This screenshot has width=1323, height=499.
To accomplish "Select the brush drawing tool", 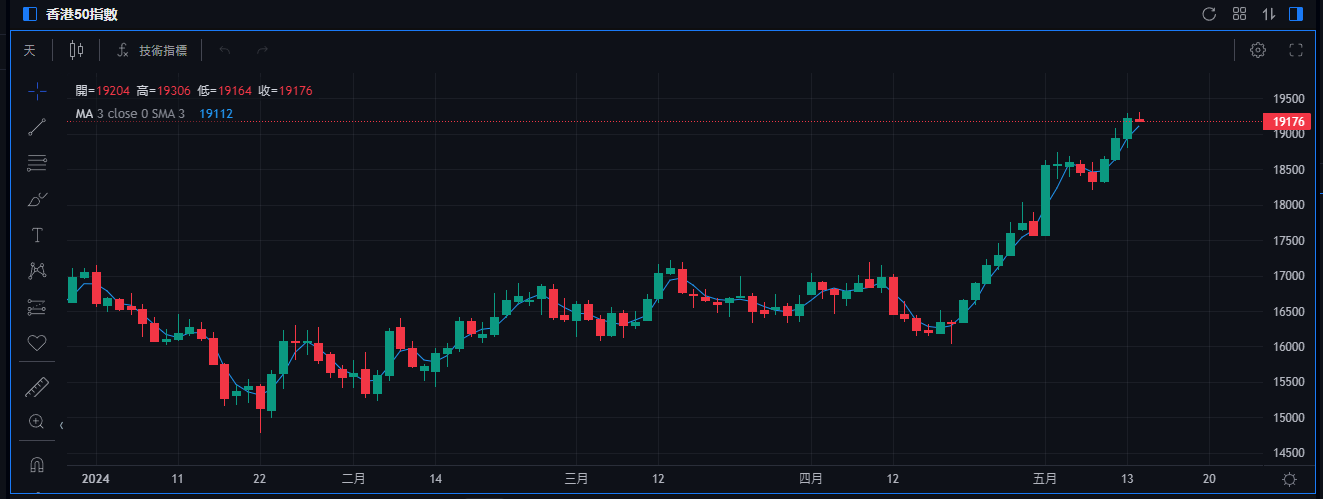I will click(x=37, y=199).
